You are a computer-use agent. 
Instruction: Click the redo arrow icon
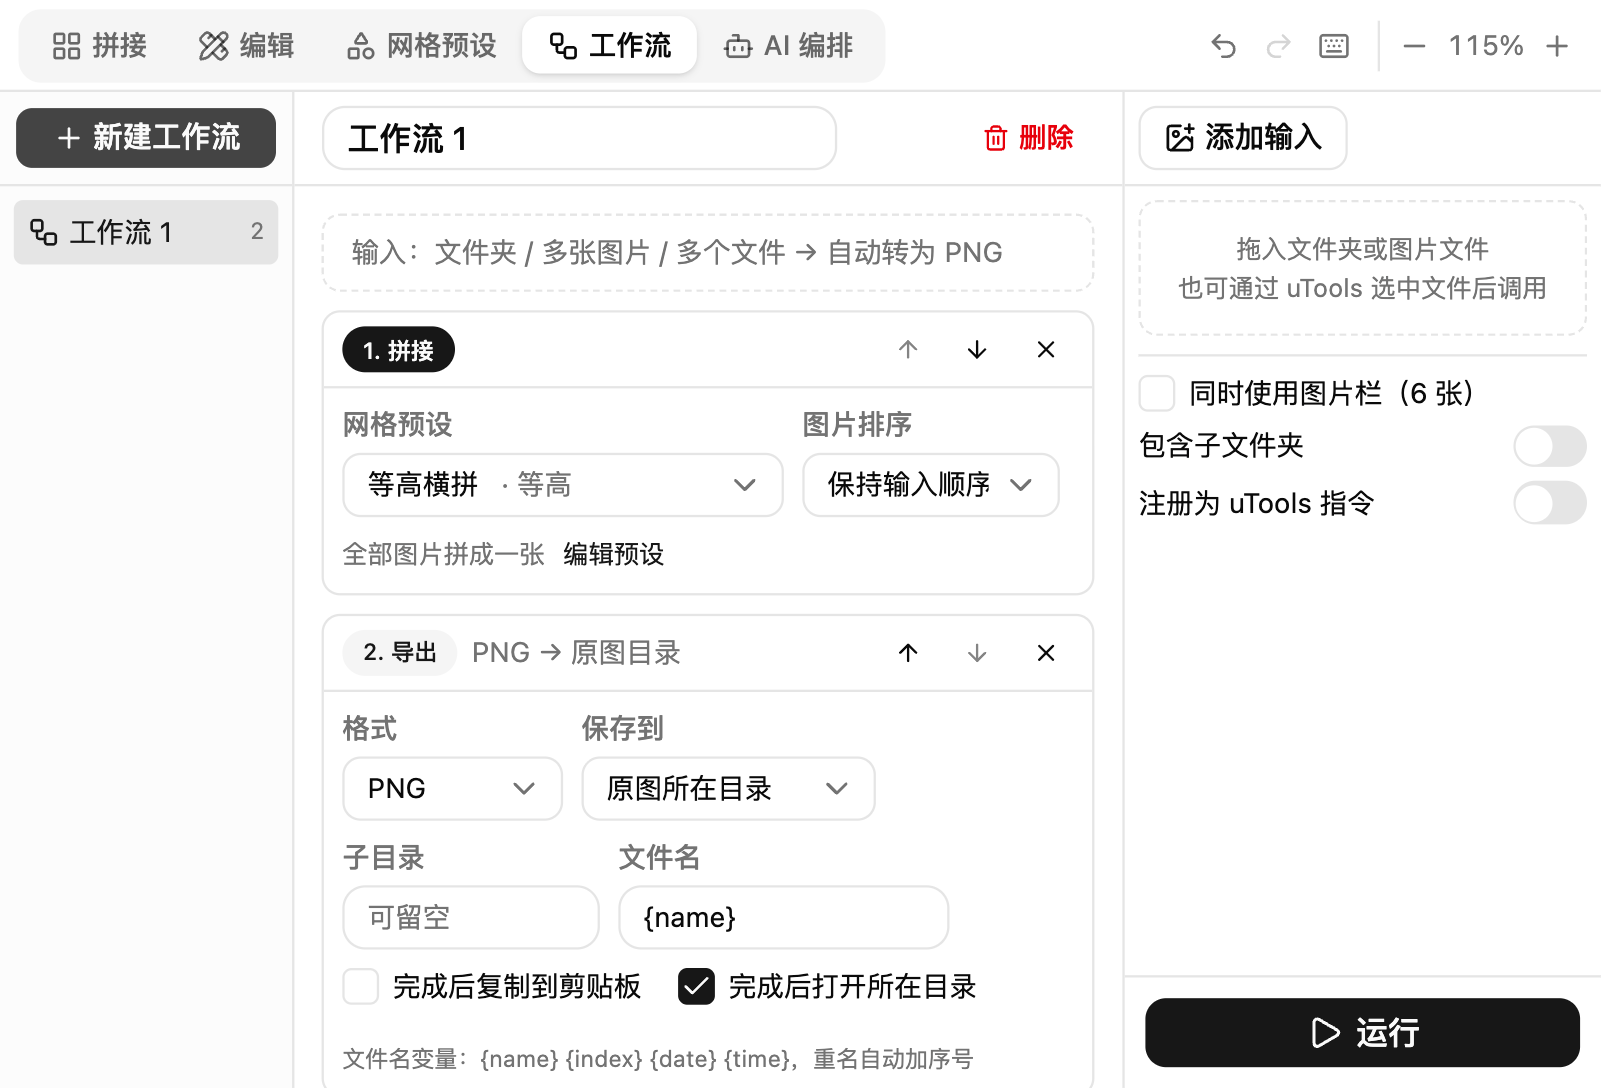(1278, 46)
